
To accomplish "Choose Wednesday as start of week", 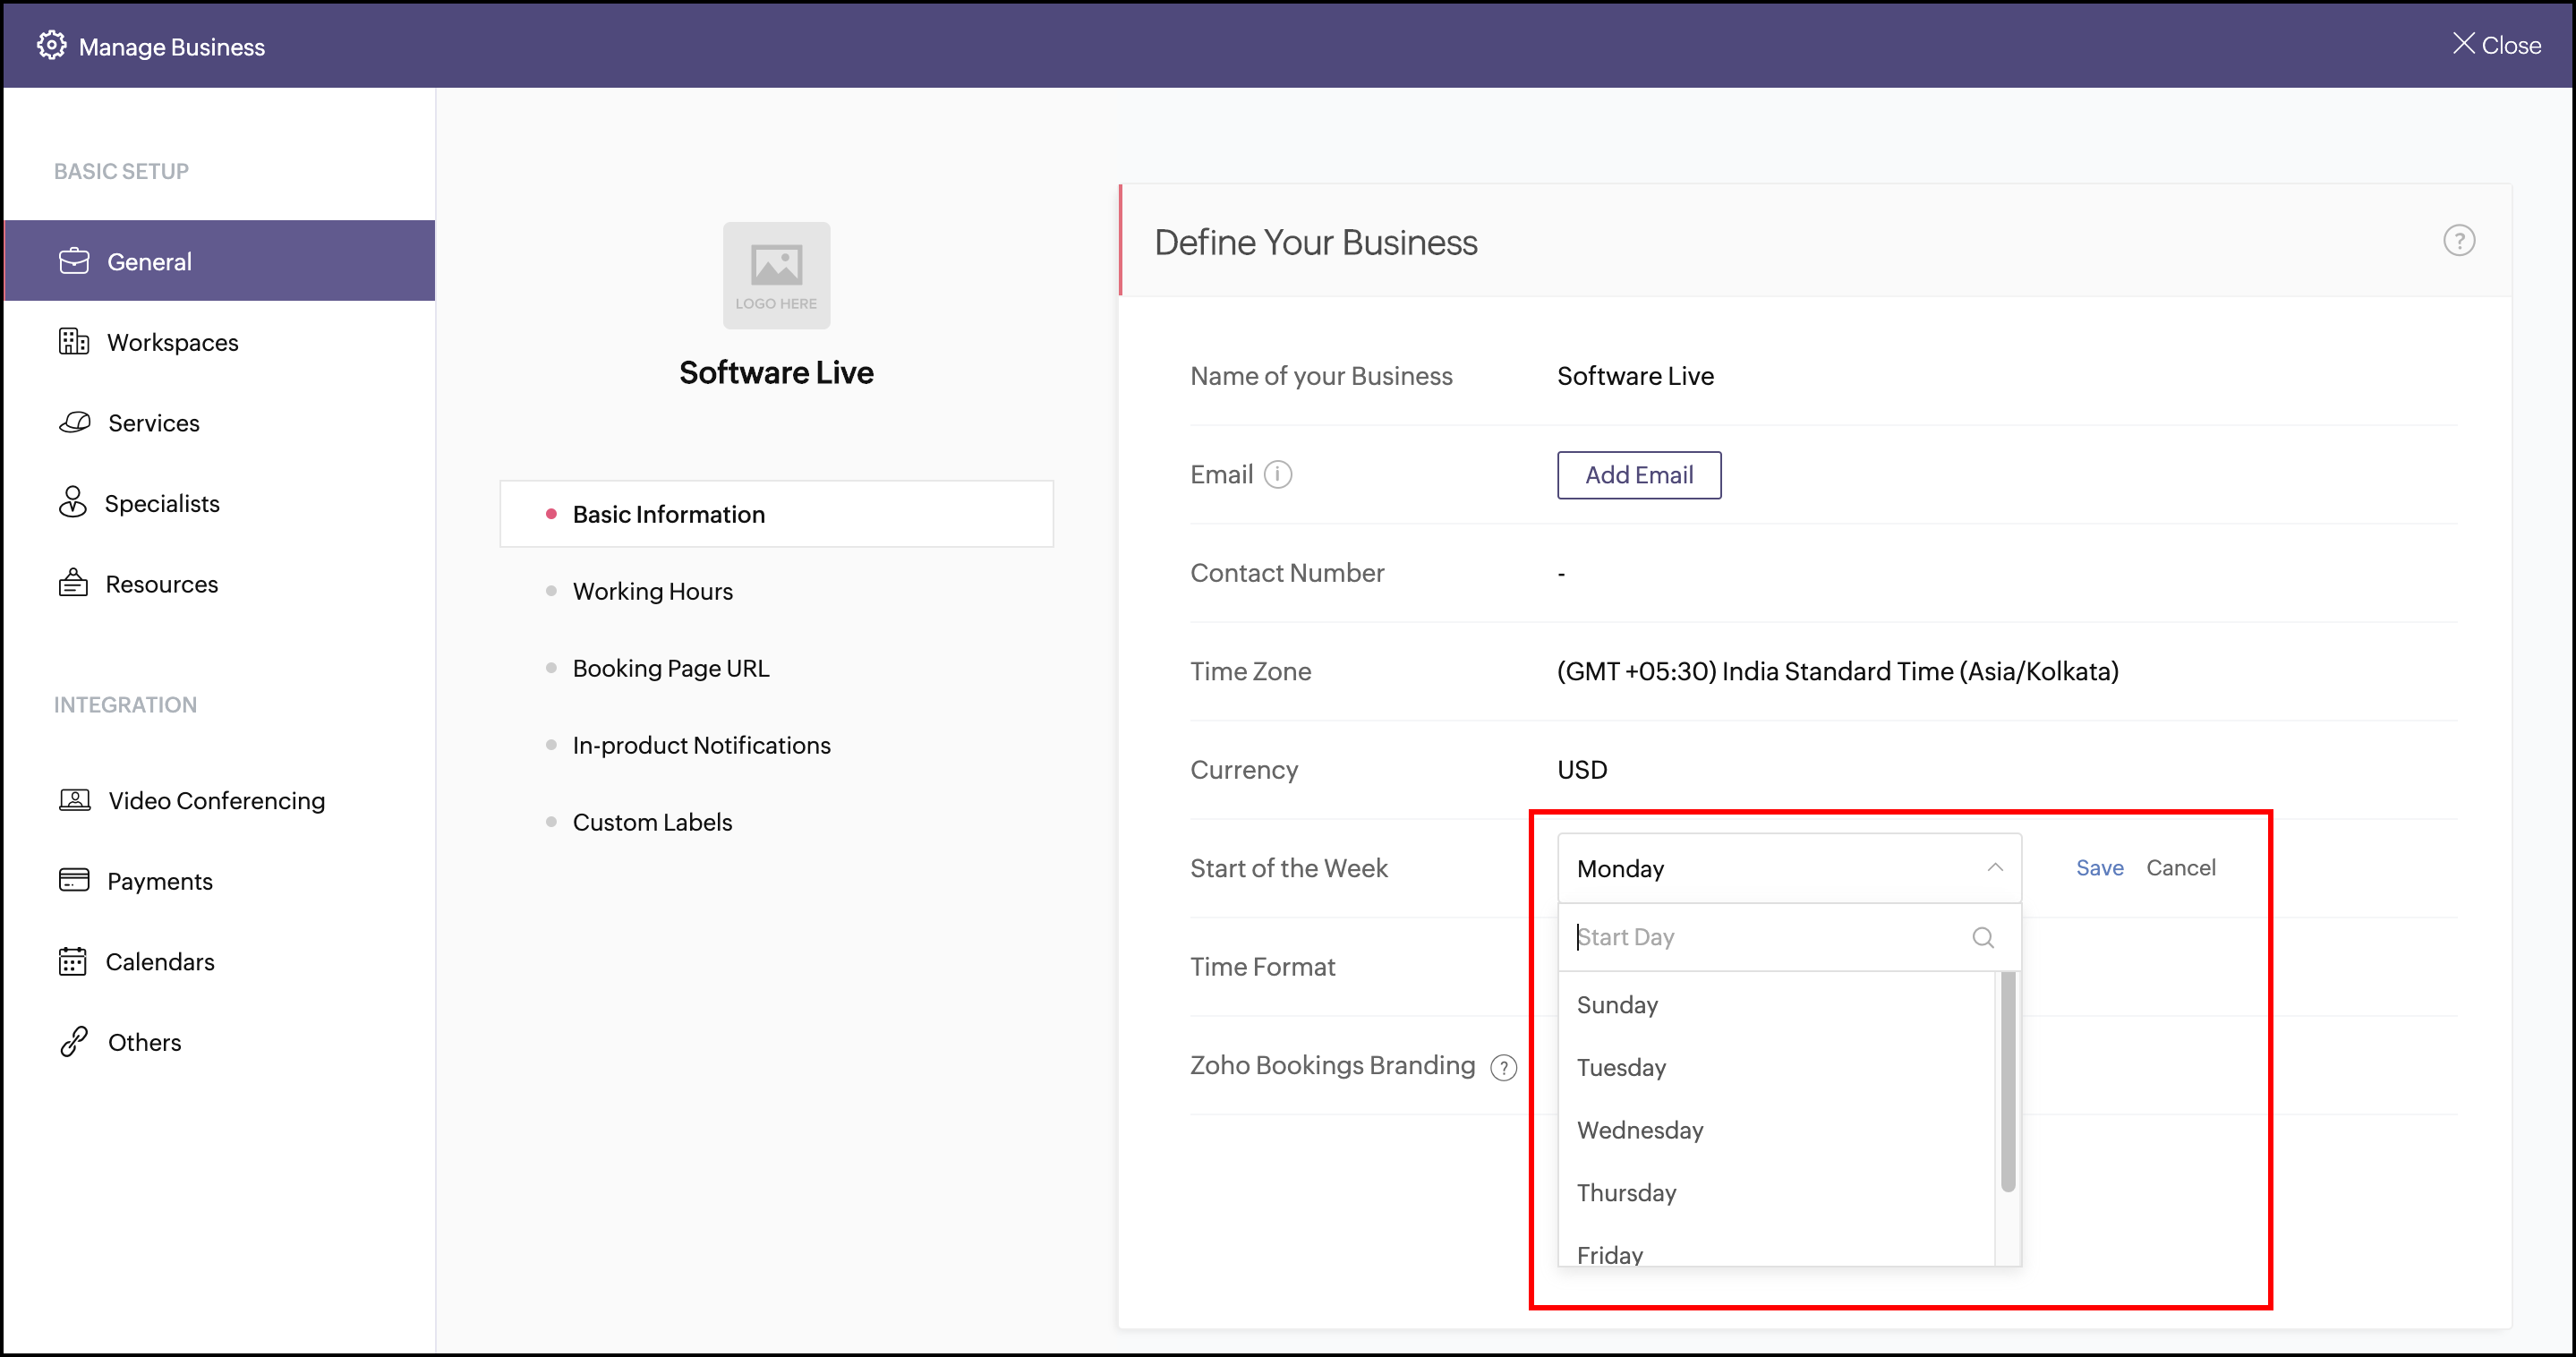I will tap(1640, 1130).
